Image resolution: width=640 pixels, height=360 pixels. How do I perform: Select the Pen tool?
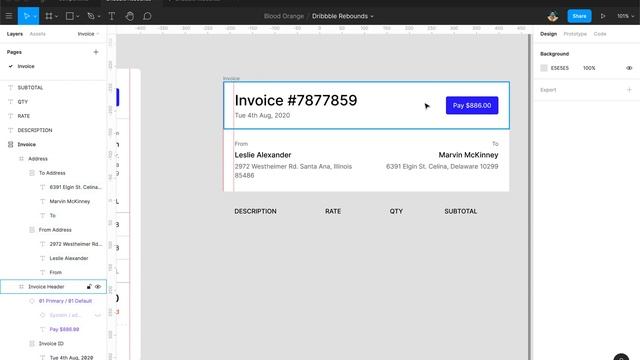click(91, 16)
